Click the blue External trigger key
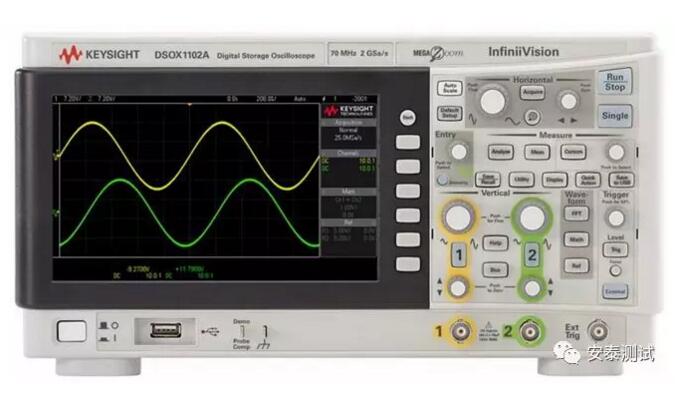Viewport: 681px width, 396px height. point(615,291)
